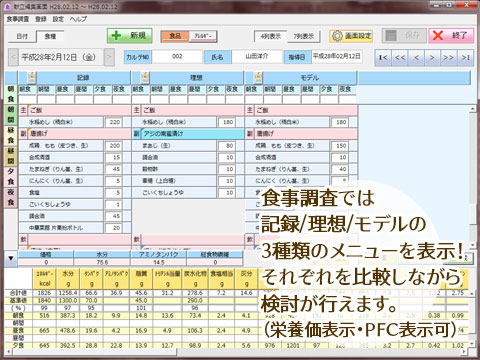Click the horizontal scrollbar at the bottom
This screenshot has width=480, height=360.
click(237, 351)
